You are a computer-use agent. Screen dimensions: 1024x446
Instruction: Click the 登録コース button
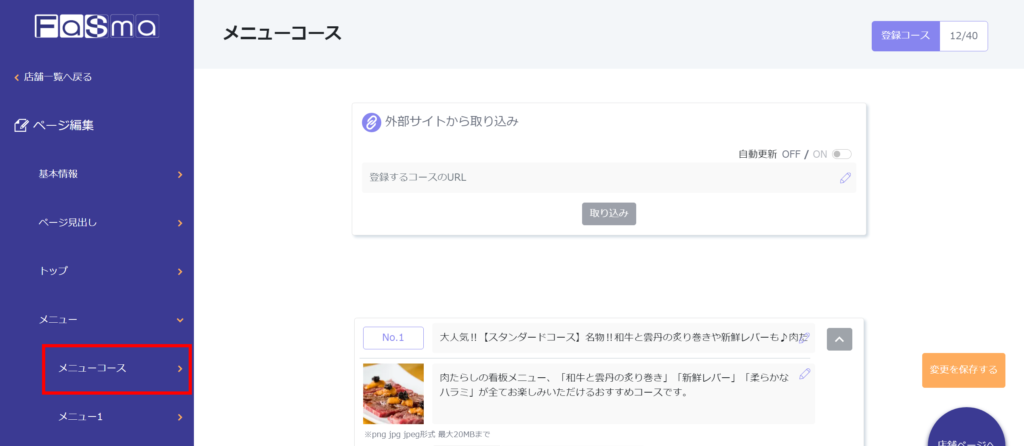tap(904, 36)
